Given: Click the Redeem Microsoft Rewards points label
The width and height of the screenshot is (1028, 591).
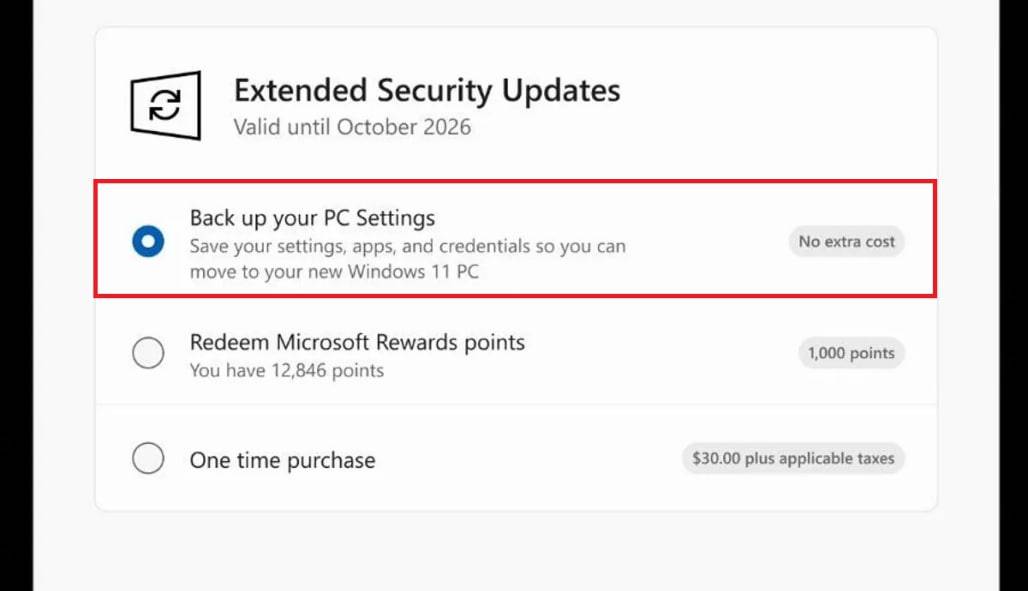Looking at the screenshot, I should [x=357, y=342].
